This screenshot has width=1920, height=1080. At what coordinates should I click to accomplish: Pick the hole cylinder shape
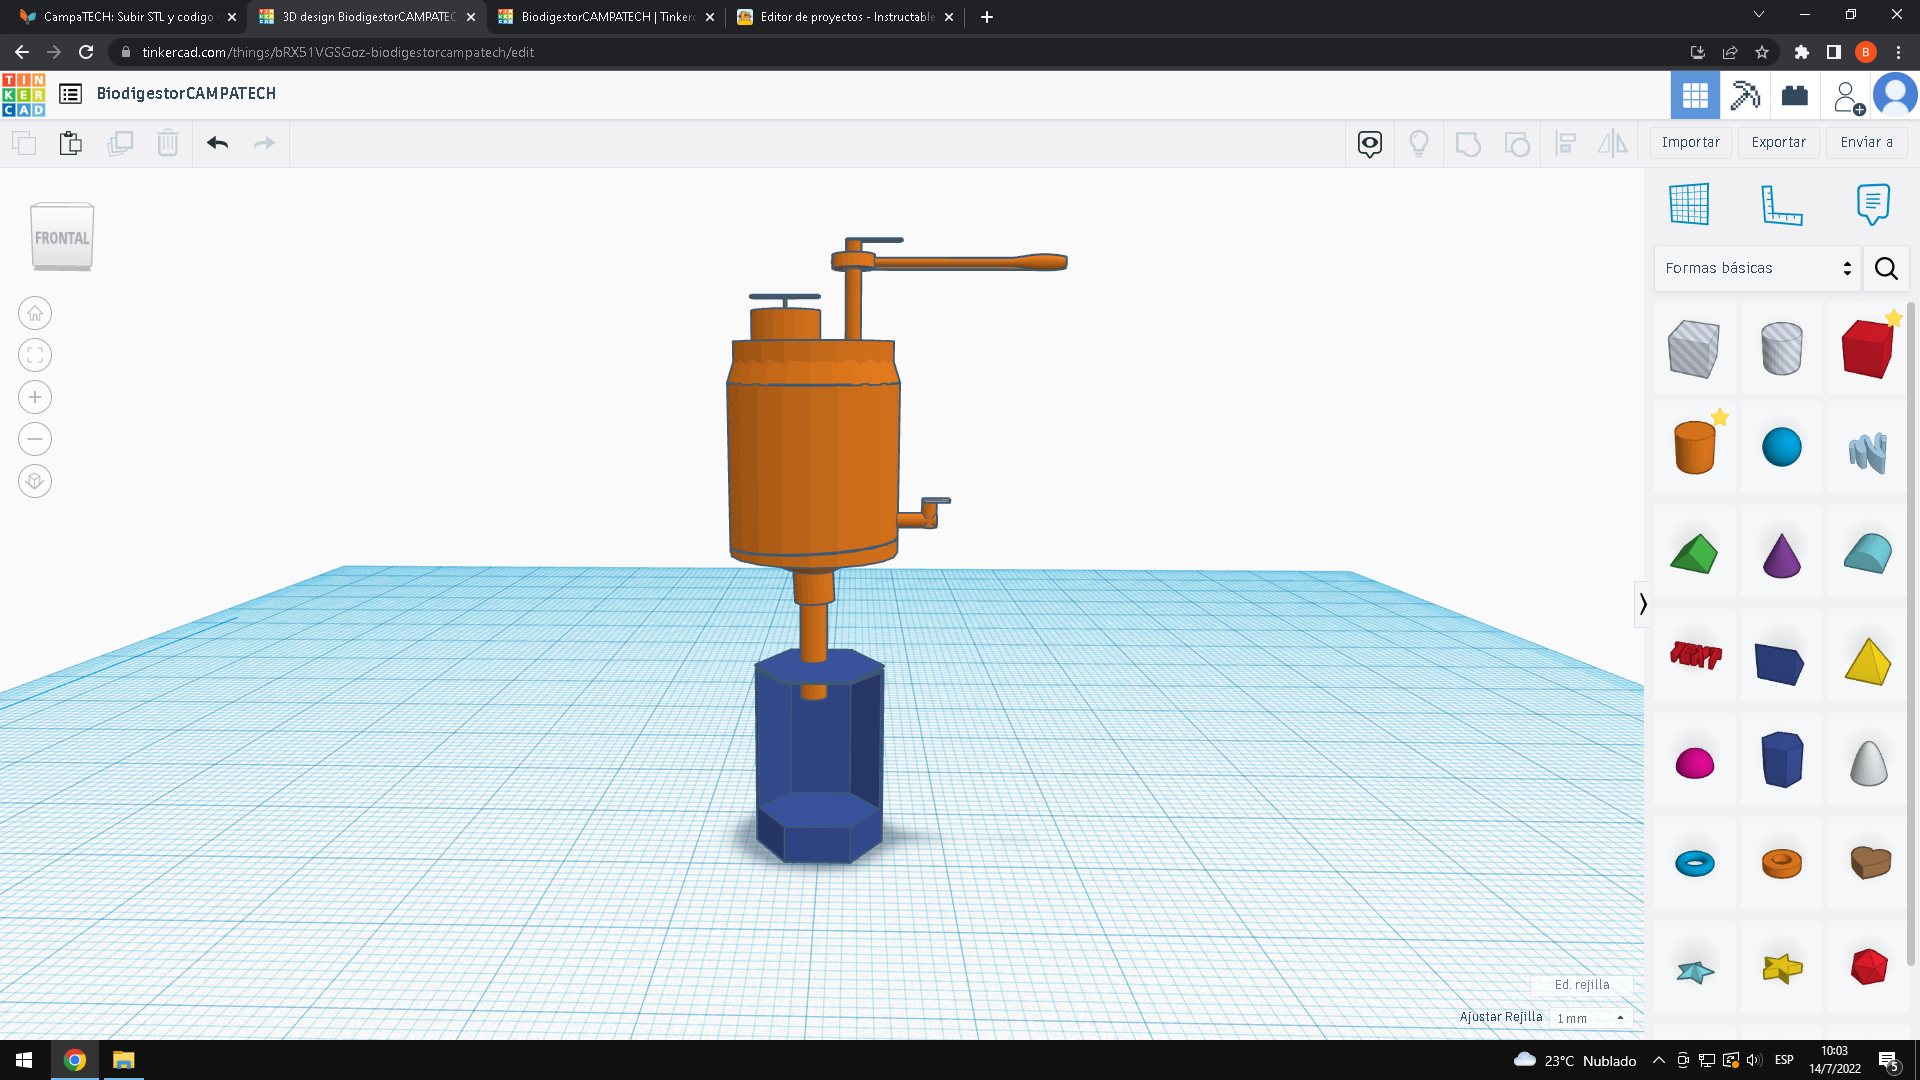coord(1781,349)
